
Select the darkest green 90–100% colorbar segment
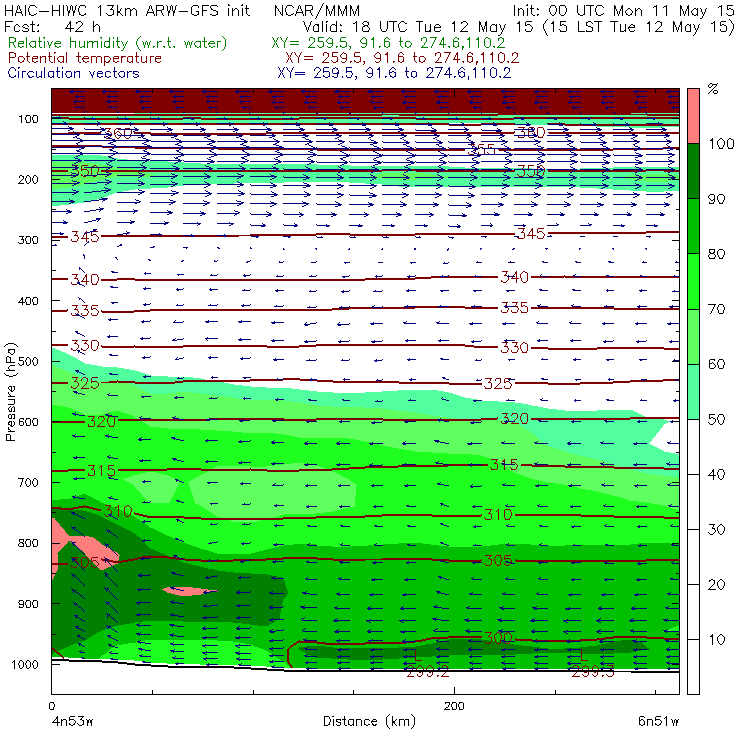tap(693, 171)
